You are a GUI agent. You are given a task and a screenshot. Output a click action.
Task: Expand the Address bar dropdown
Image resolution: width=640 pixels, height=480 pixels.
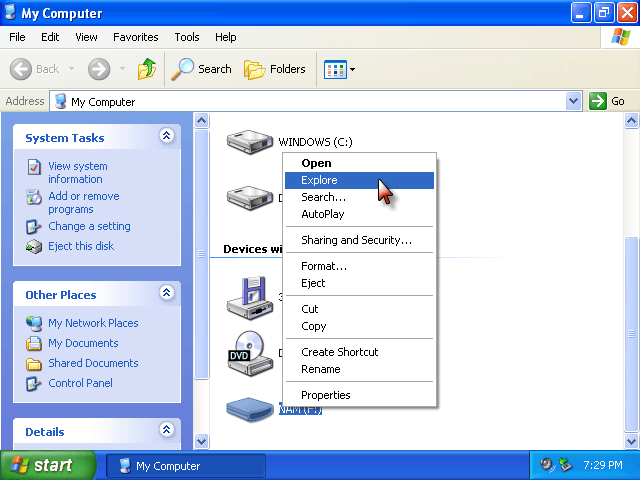pyautogui.click(x=573, y=101)
